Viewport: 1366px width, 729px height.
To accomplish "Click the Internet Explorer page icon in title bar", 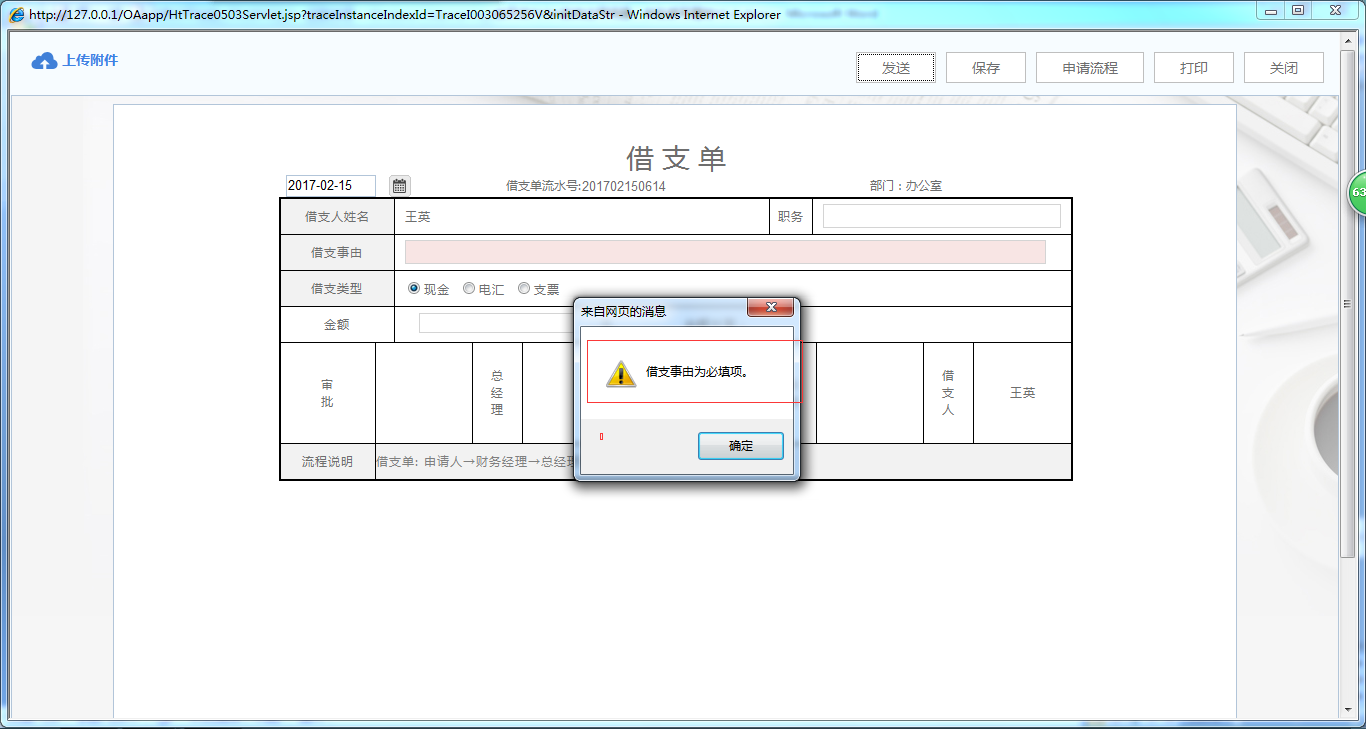I will tap(15, 14).
